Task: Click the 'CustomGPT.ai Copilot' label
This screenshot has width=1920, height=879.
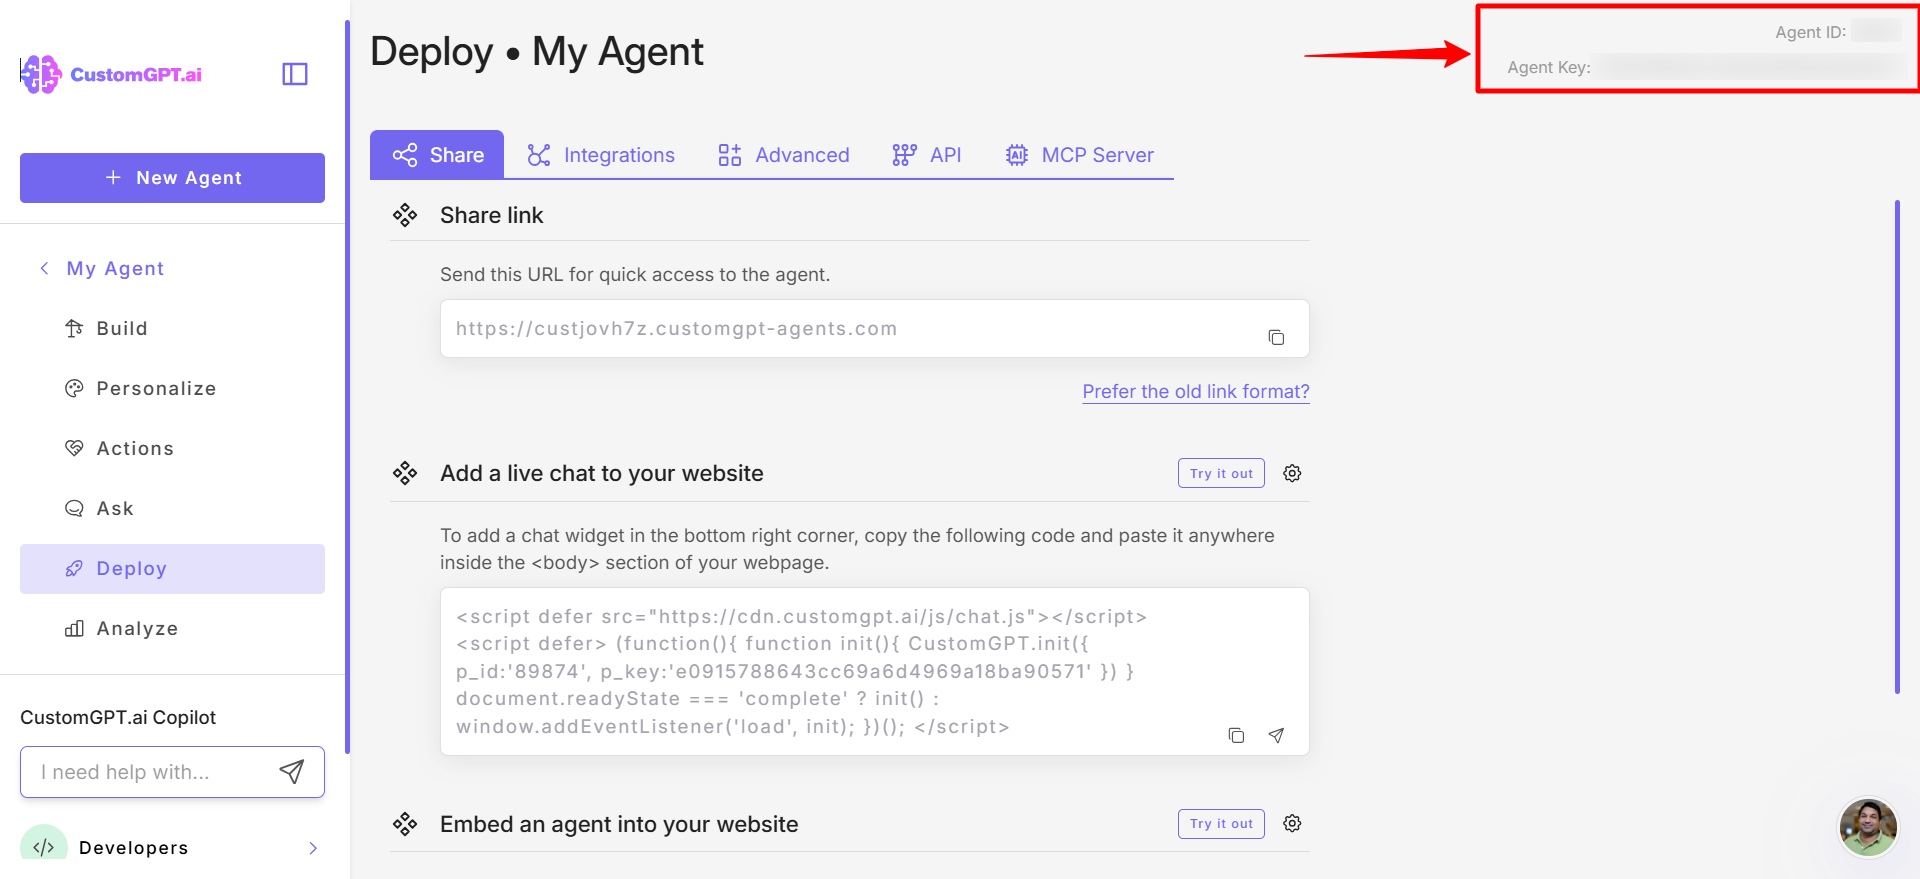Action: [x=118, y=717]
